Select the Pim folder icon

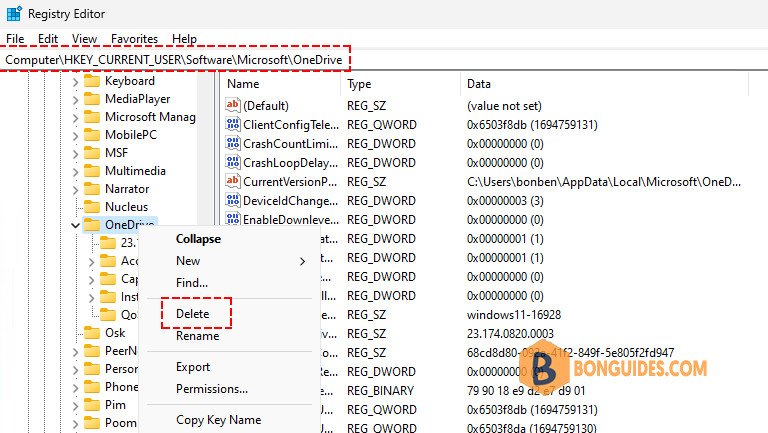(92, 405)
